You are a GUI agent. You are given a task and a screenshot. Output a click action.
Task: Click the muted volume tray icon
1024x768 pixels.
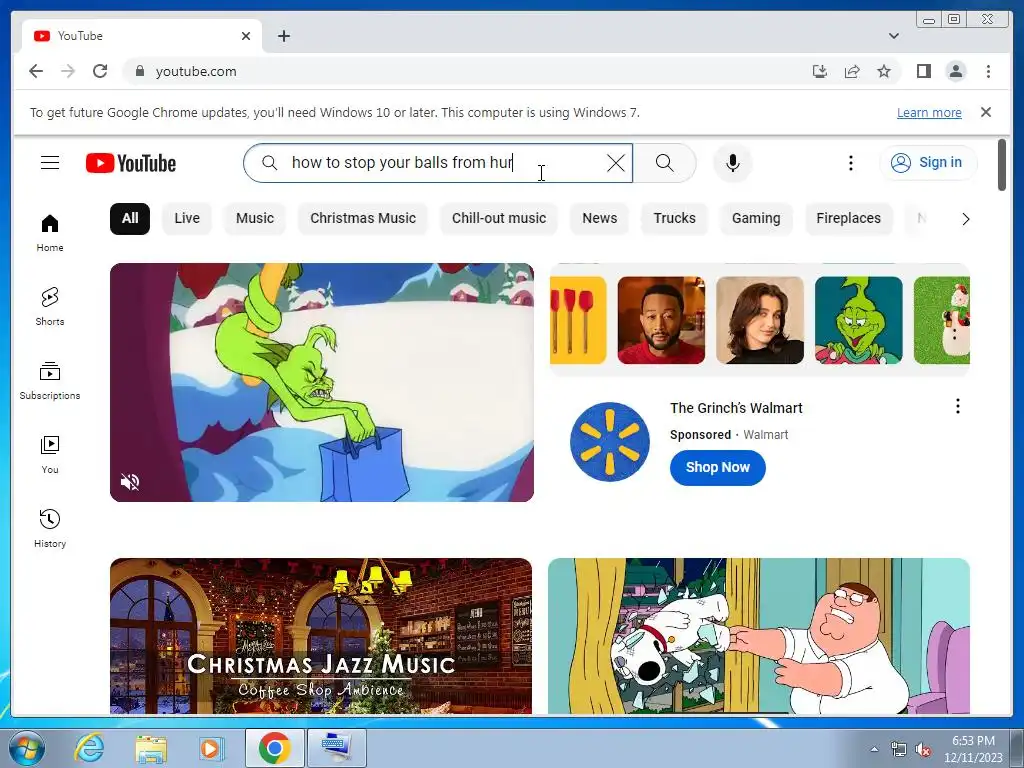(923, 750)
